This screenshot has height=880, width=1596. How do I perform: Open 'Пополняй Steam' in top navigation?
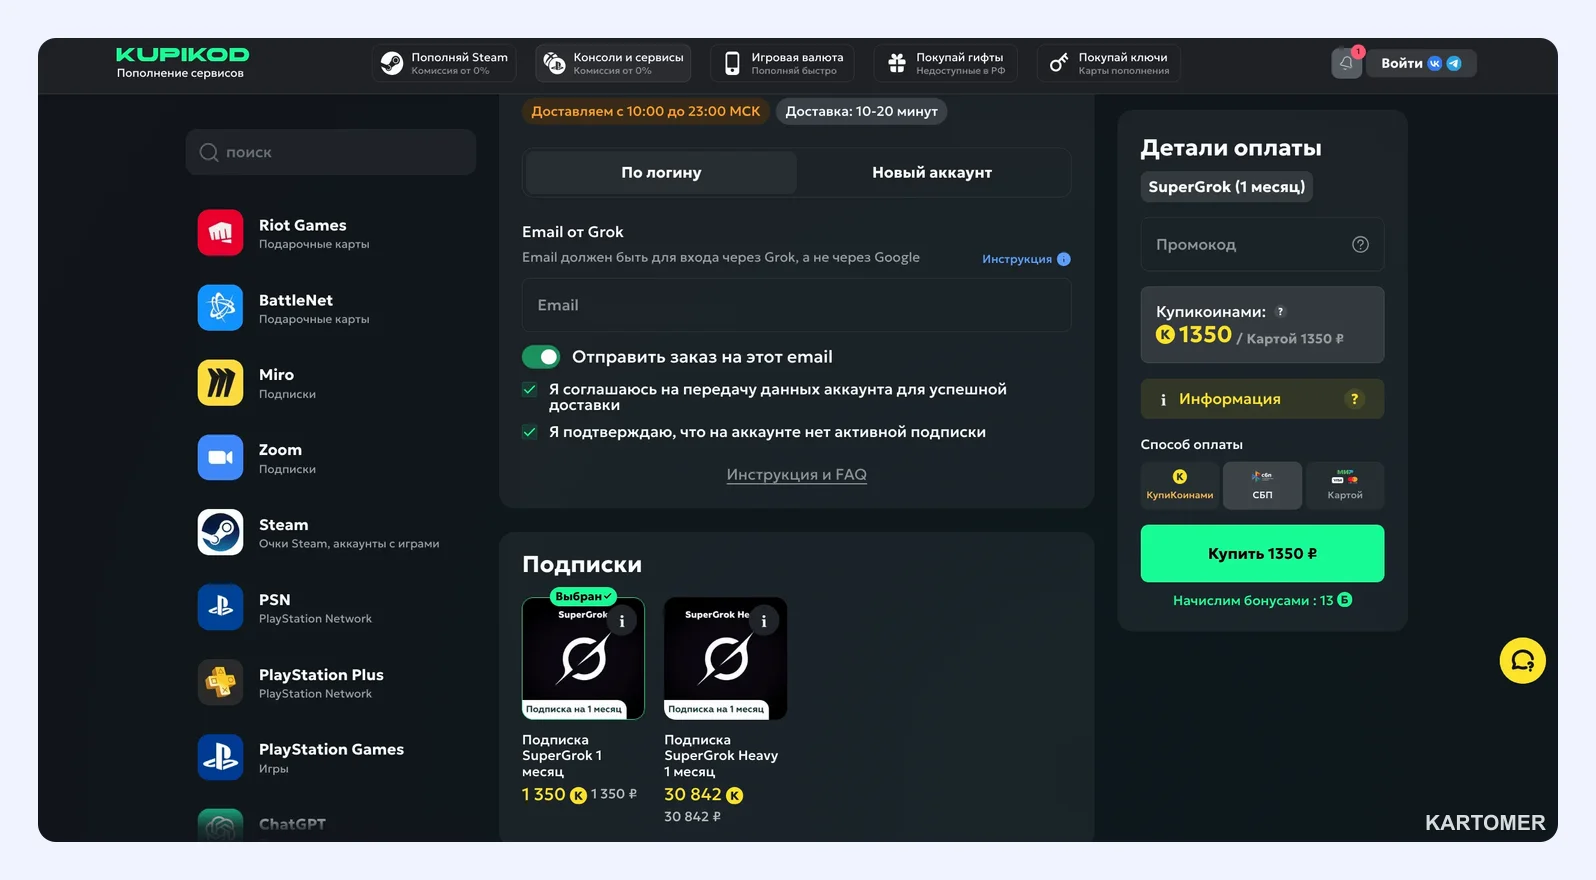444,63
